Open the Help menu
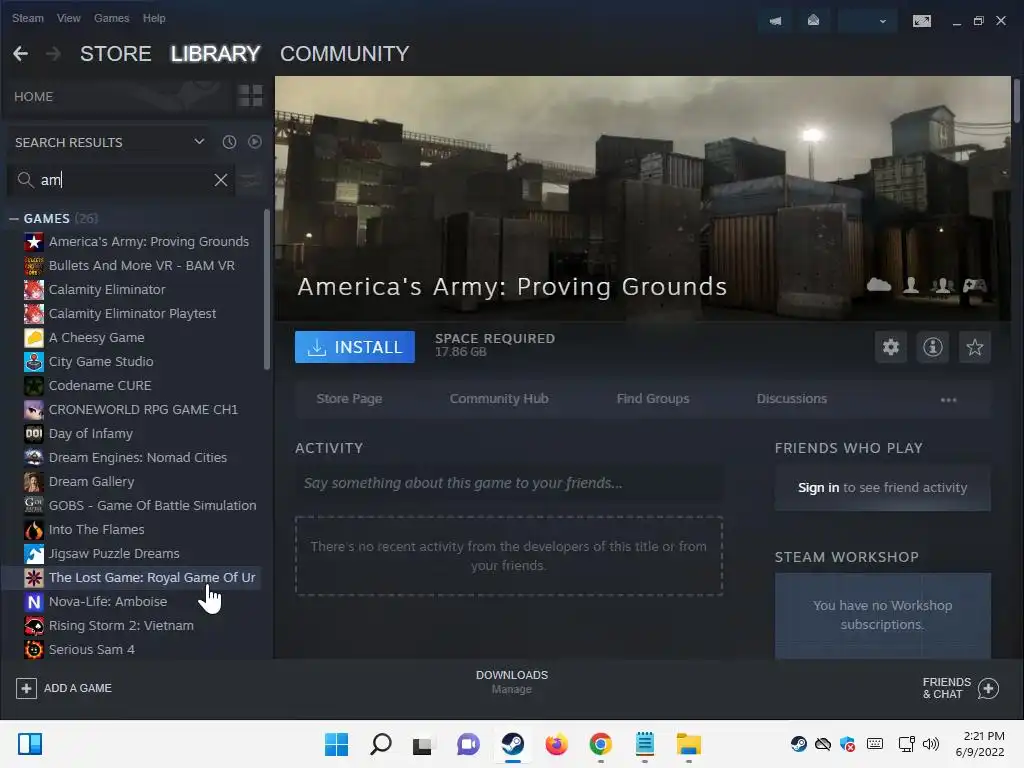1024x768 pixels. click(154, 18)
